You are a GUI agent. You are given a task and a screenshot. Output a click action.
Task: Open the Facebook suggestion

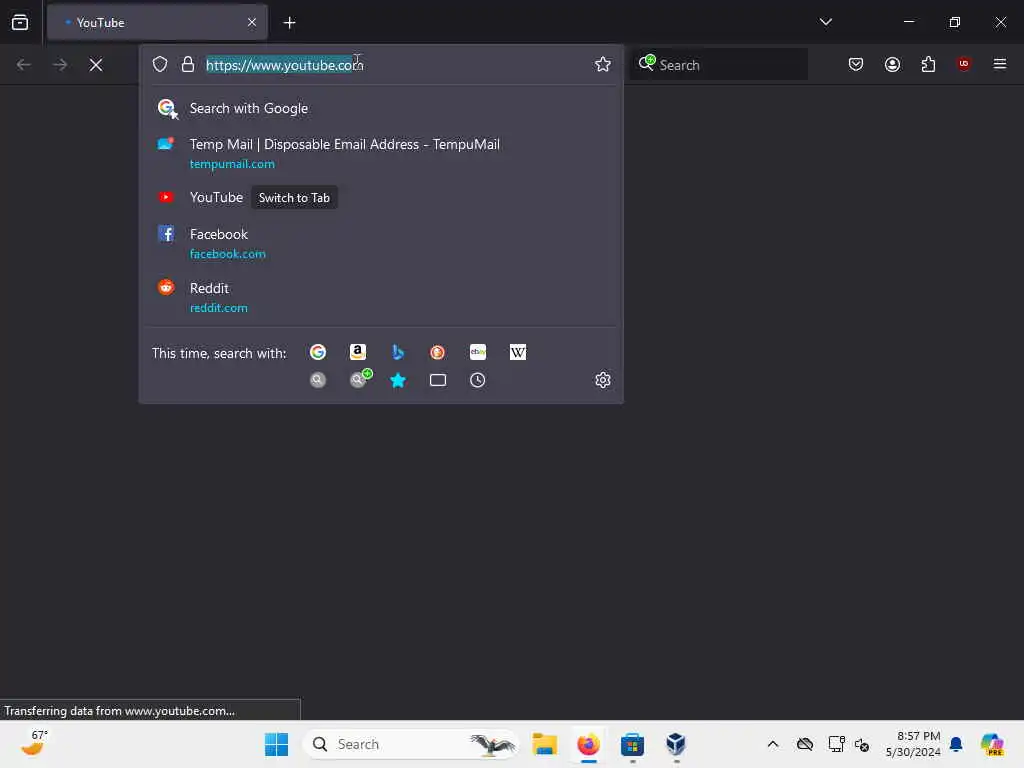381,243
